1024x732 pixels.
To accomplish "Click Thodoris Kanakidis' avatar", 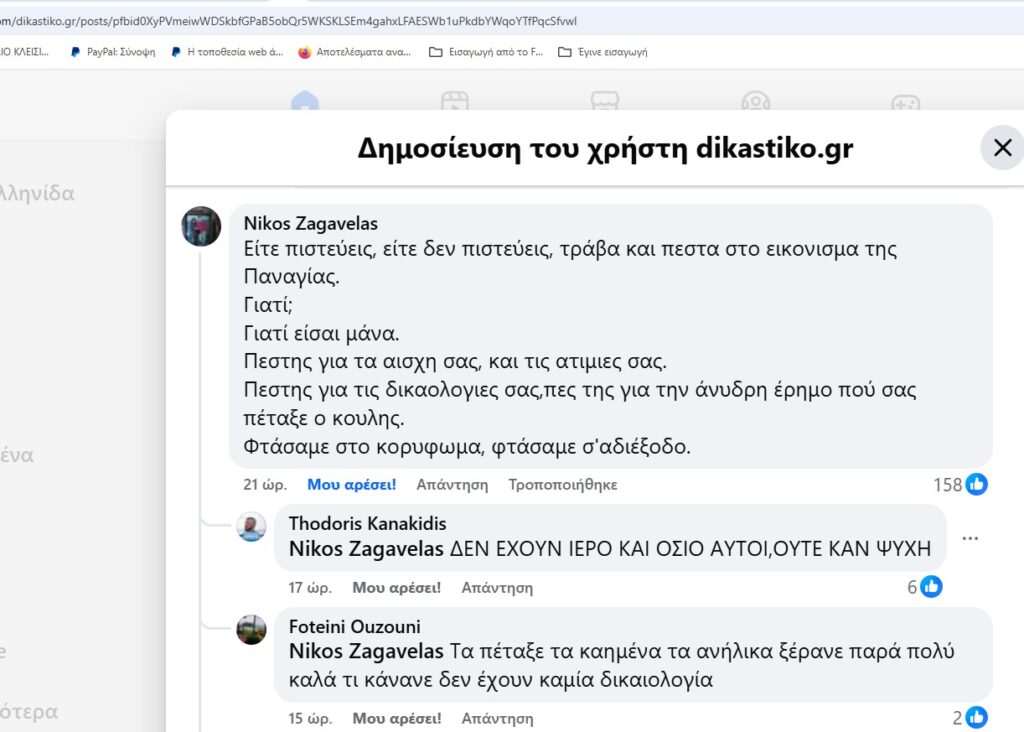I will tap(252, 527).
